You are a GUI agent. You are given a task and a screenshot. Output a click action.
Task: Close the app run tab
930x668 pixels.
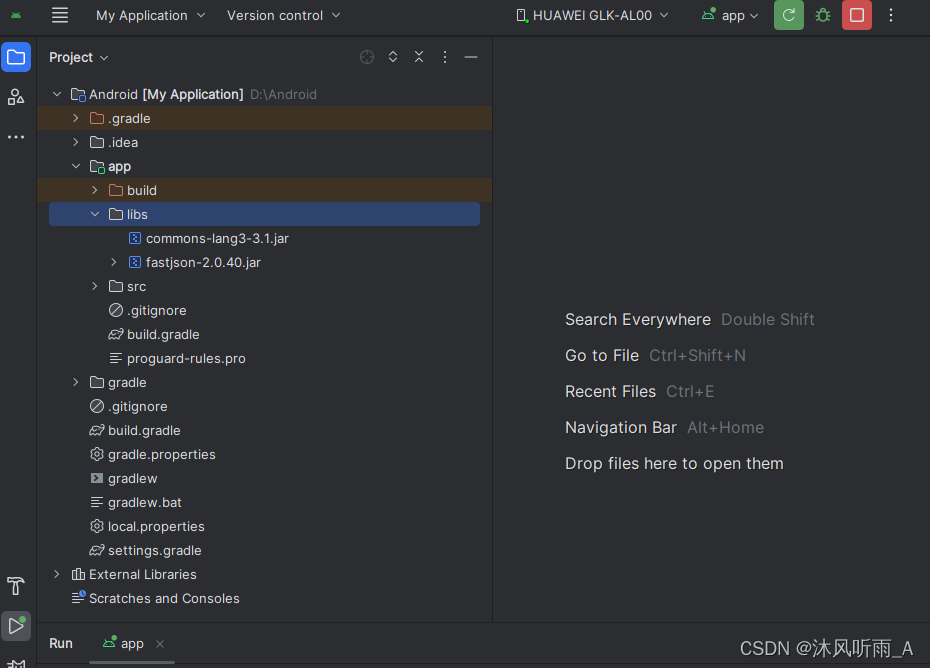click(x=160, y=644)
